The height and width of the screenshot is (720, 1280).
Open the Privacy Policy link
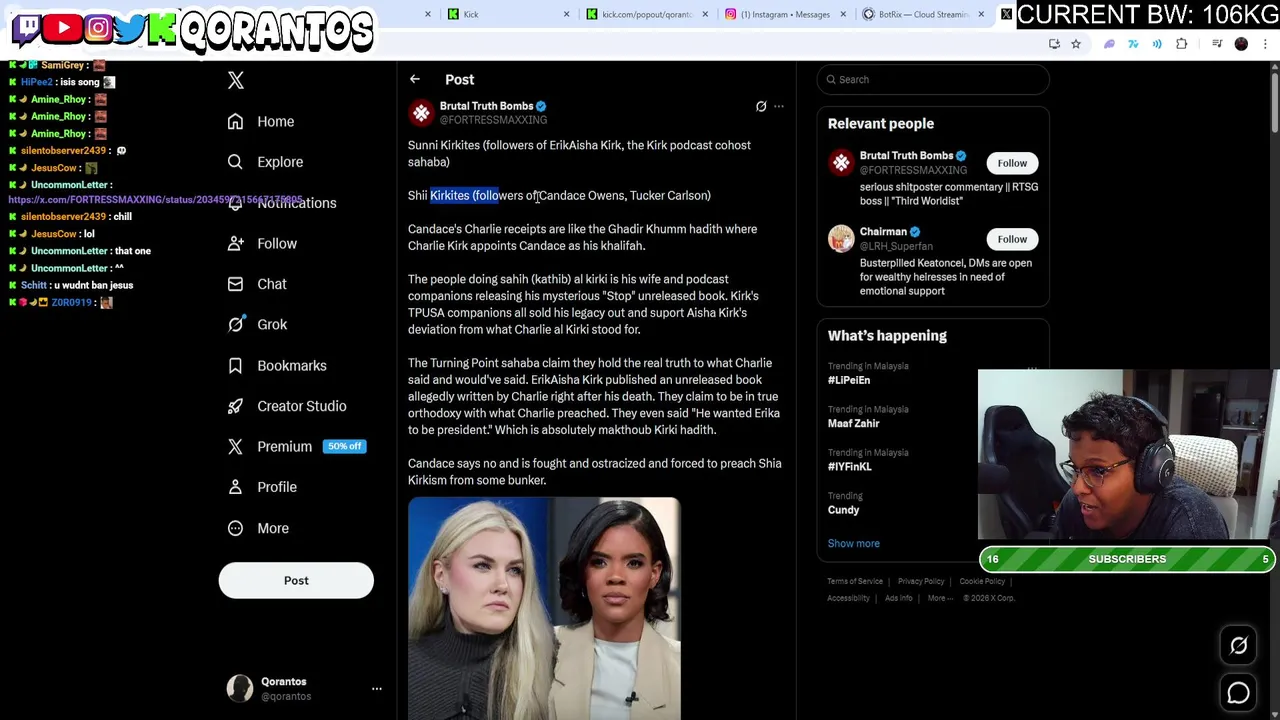tap(920, 581)
